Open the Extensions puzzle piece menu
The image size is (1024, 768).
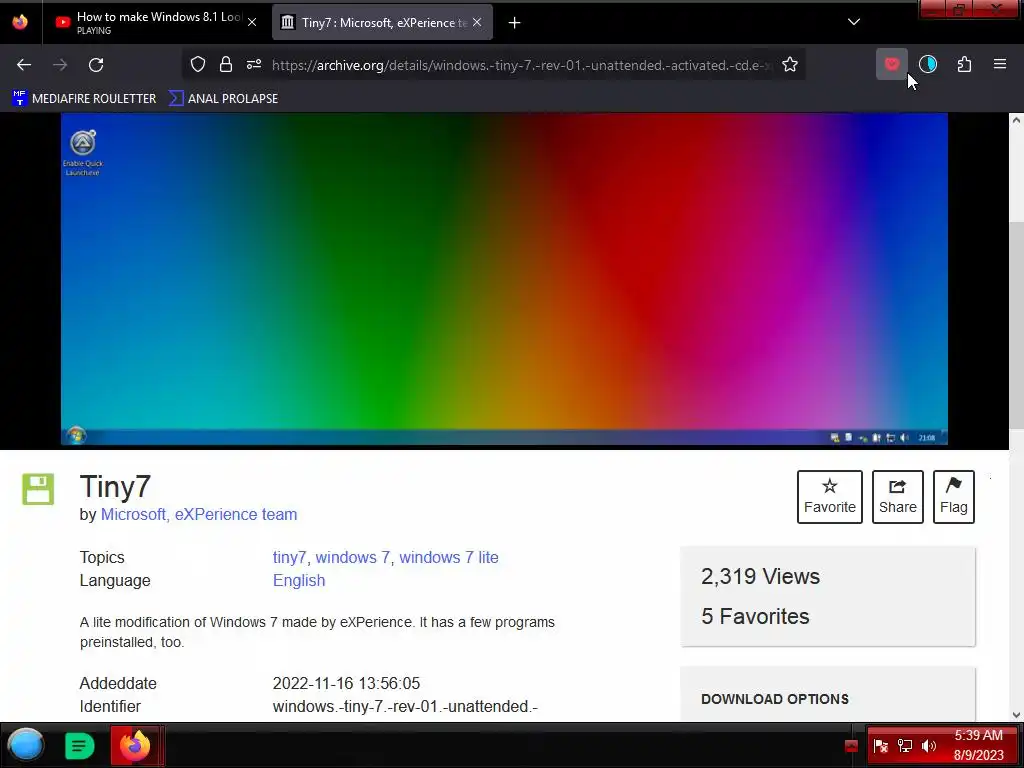[x=964, y=64]
